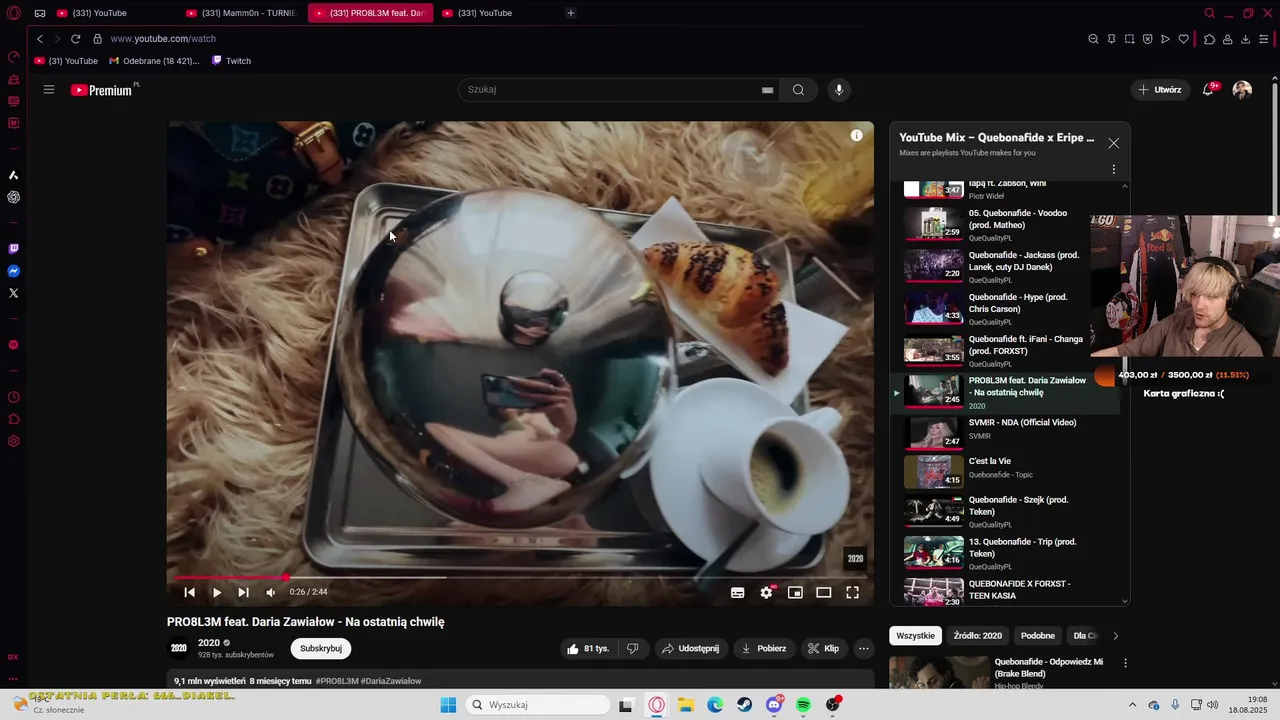Viewport: 1280px width, 720px height.
Task: Show more filter chips with right chevron
Action: [x=1116, y=635]
